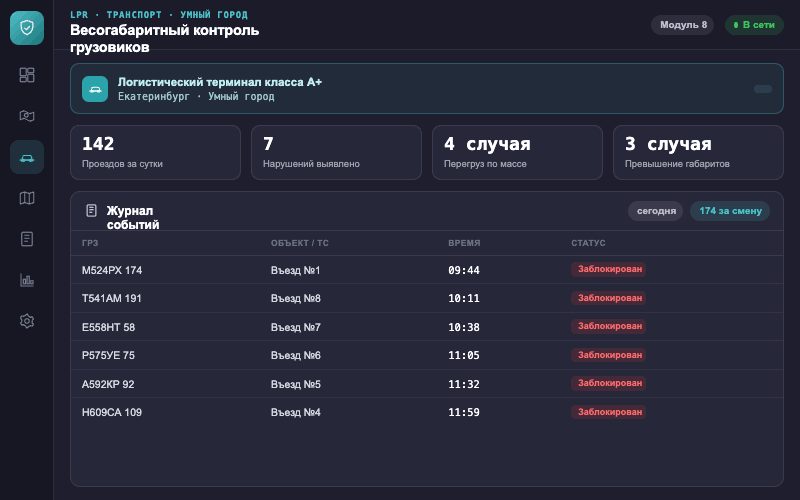Click Въезд №8 cell
Screen dimensions: 800x500
click(295, 298)
